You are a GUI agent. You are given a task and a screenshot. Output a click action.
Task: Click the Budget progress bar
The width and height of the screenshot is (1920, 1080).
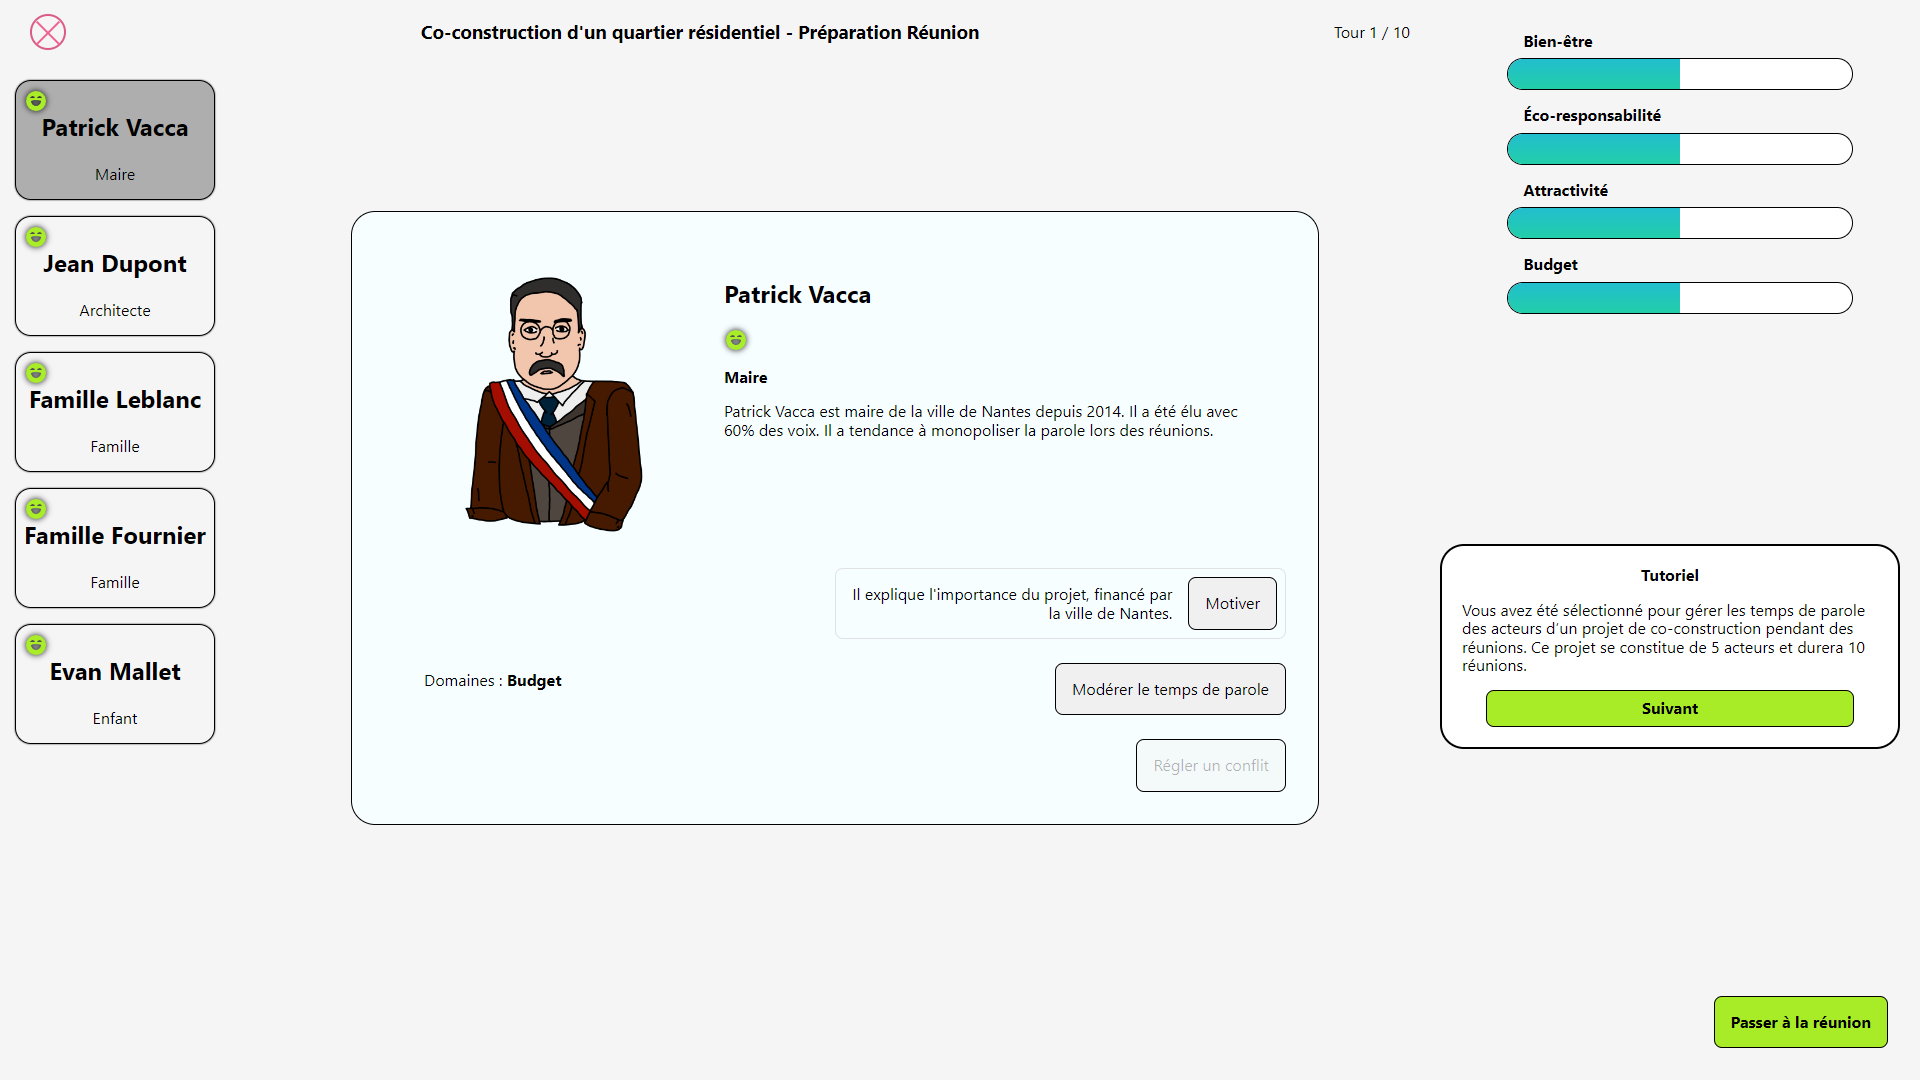(x=1679, y=298)
